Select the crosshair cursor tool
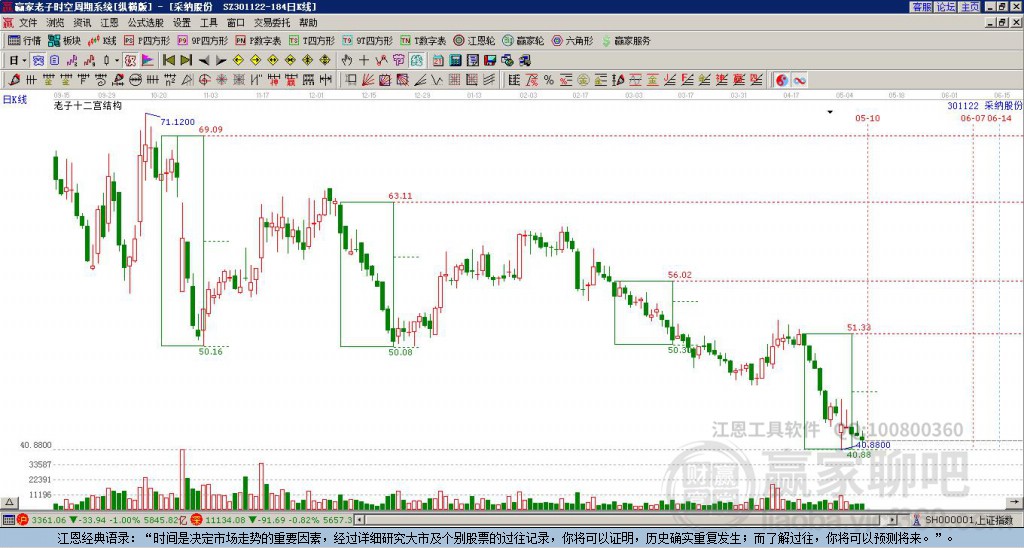The width and height of the screenshot is (1024, 548). point(364,61)
